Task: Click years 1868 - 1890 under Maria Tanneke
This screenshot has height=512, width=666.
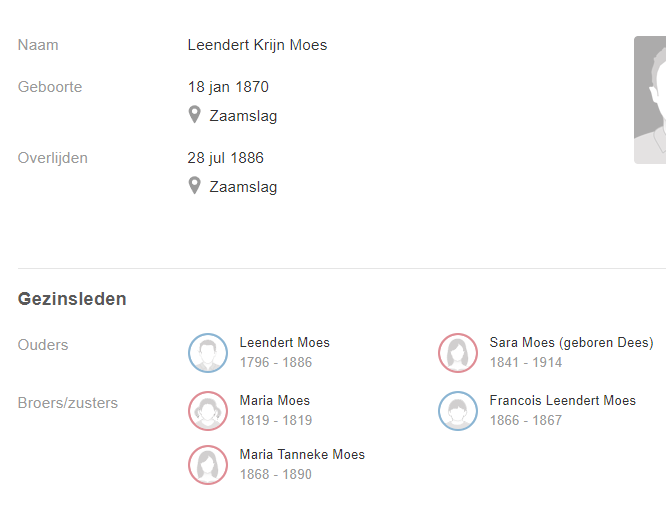Action: [276, 474]
